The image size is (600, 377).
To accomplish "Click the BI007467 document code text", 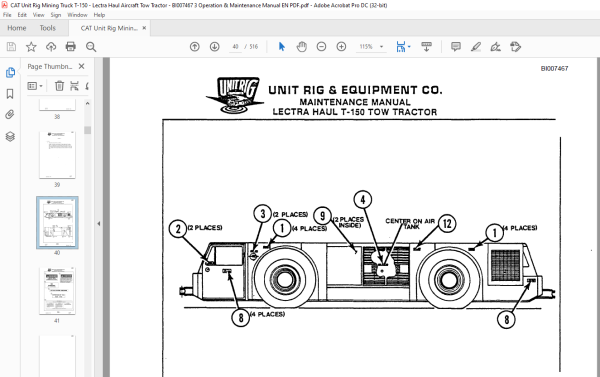I will 554,69.
